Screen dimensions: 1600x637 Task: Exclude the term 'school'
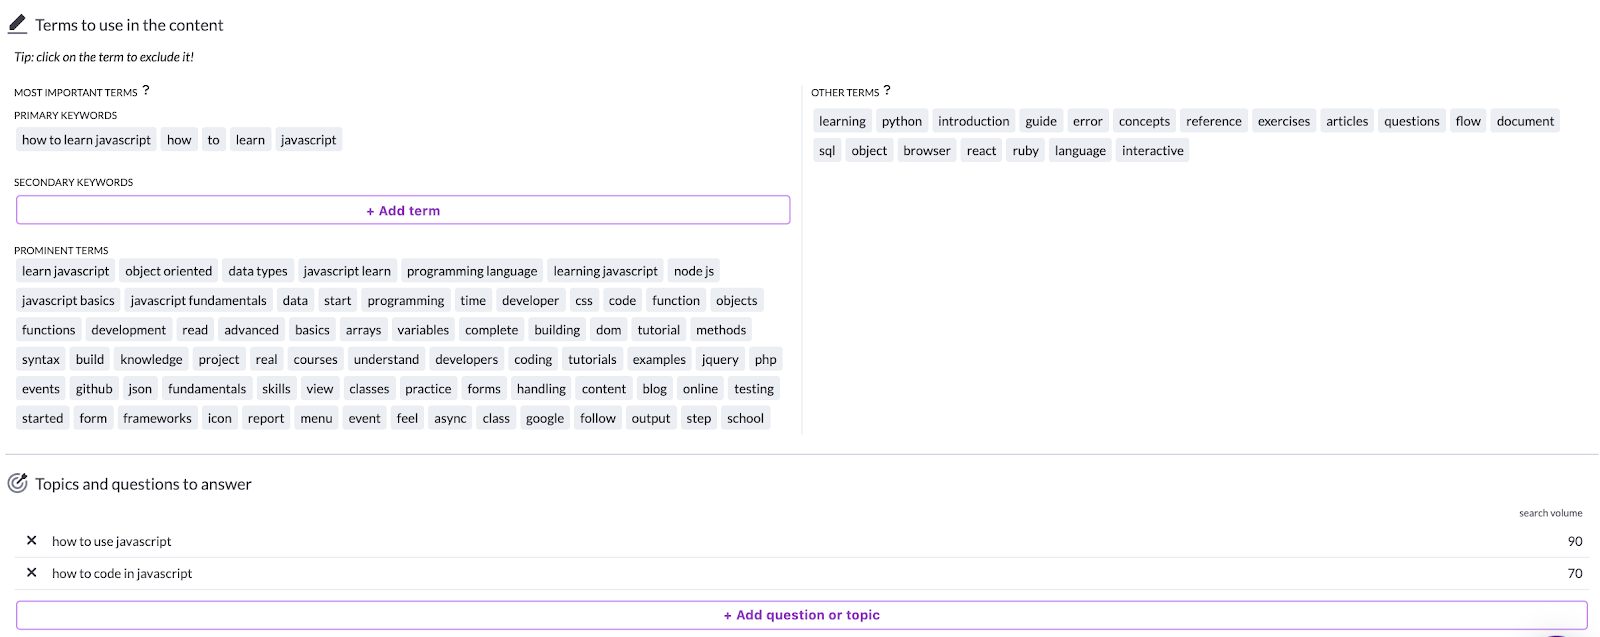pyautogui.click(x=745, y=418)
